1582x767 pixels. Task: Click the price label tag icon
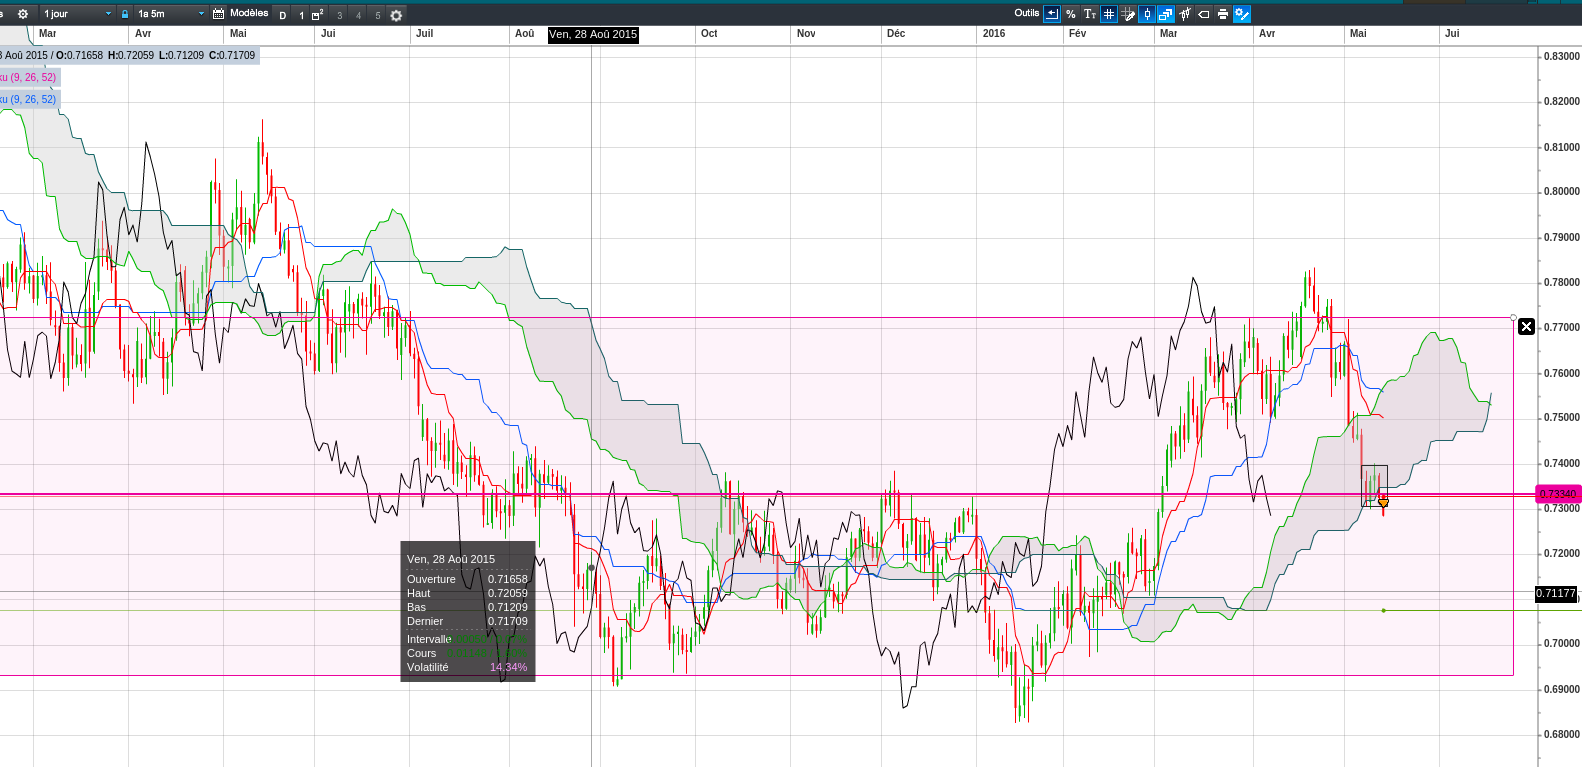(1204, 14)
